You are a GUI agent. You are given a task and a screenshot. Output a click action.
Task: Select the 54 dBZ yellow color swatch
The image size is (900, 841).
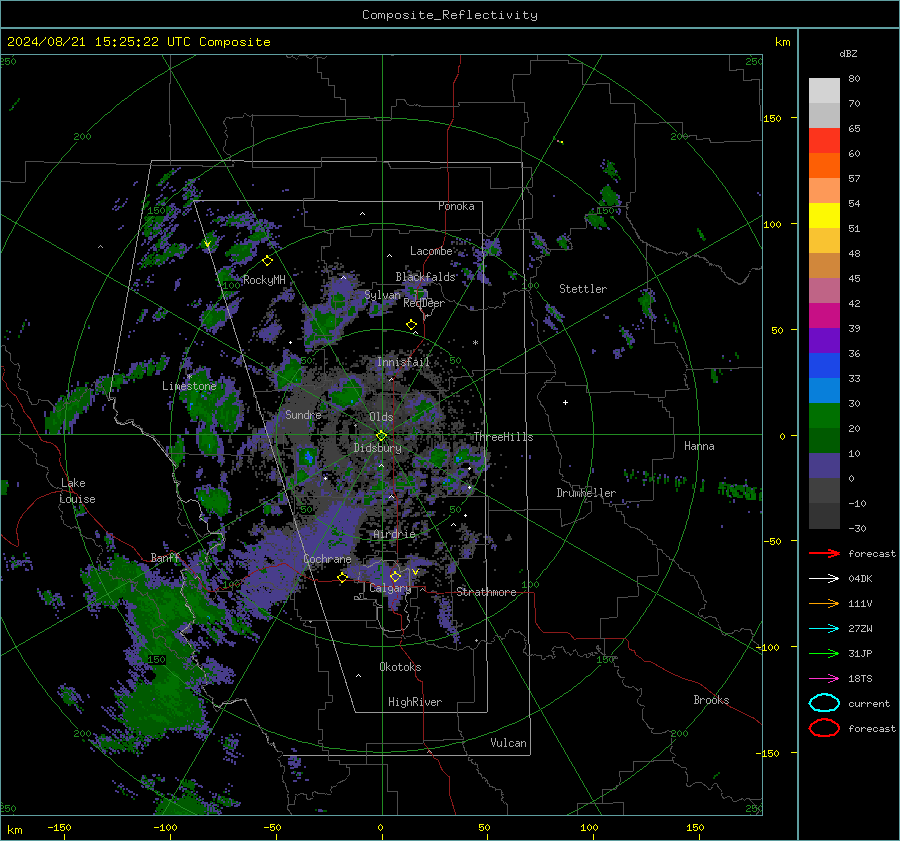point(824,216)
